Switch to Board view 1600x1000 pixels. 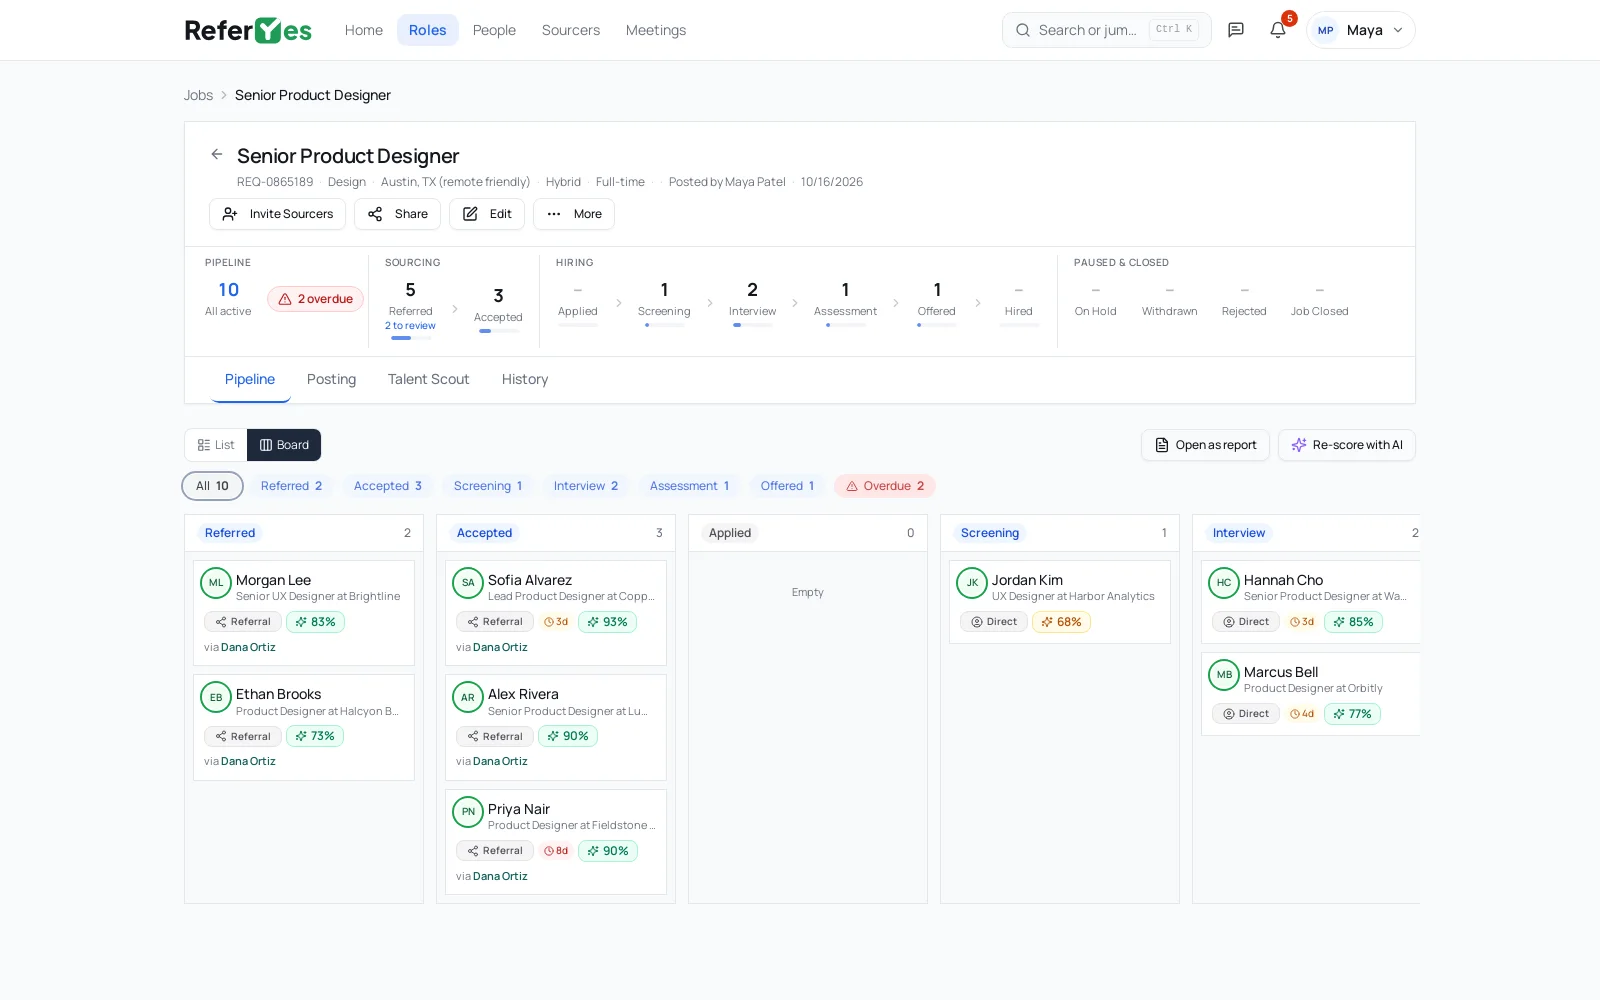(x=284, y=445)
